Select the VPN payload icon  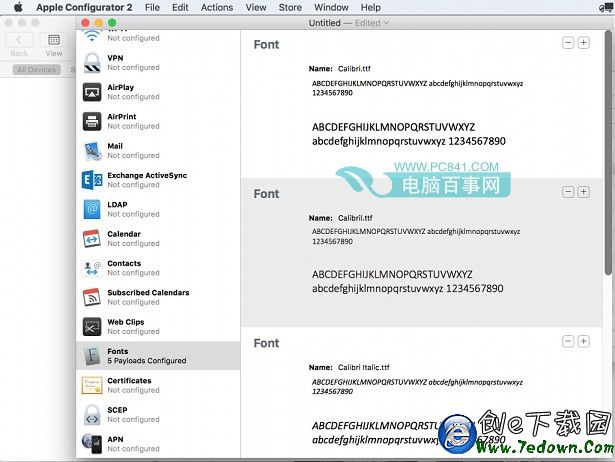(92, 63)
